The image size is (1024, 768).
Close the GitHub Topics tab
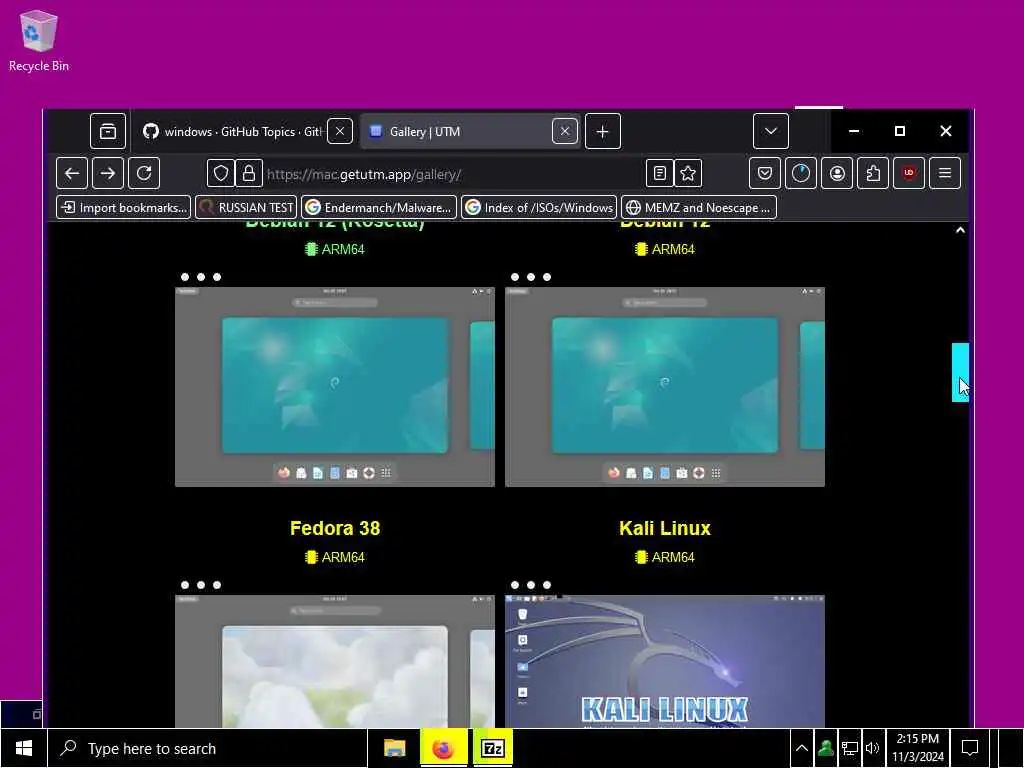coord(340,131)
